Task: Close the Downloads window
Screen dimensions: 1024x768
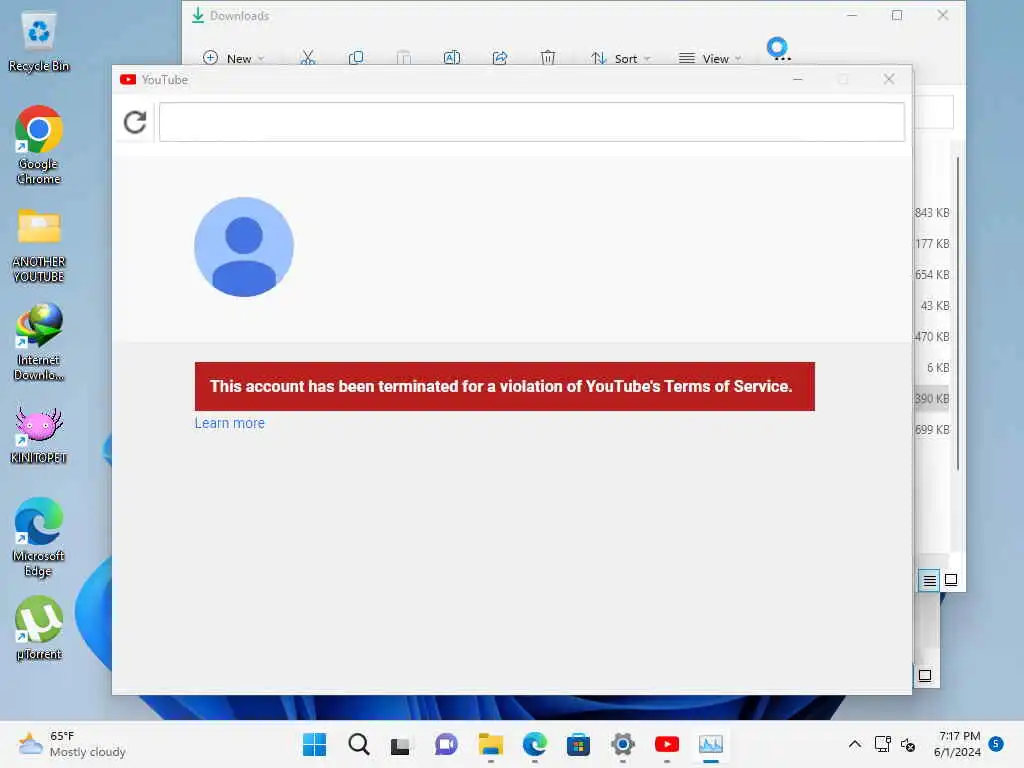Action: [x=942, y=15]
